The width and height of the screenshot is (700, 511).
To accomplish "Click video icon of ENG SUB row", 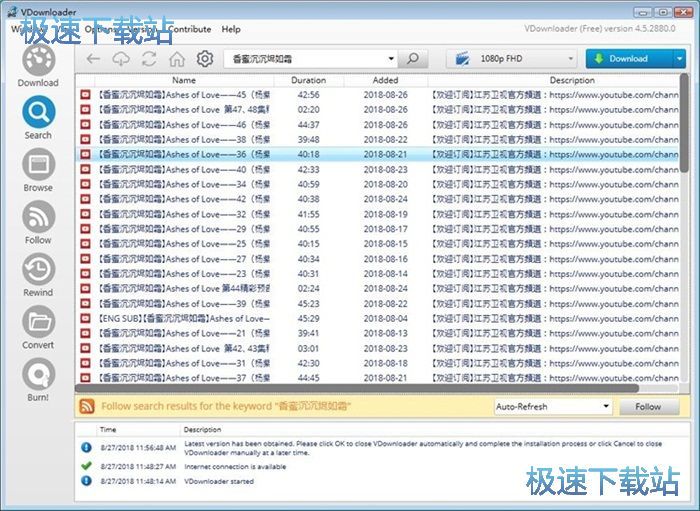I will click(85, 318).
